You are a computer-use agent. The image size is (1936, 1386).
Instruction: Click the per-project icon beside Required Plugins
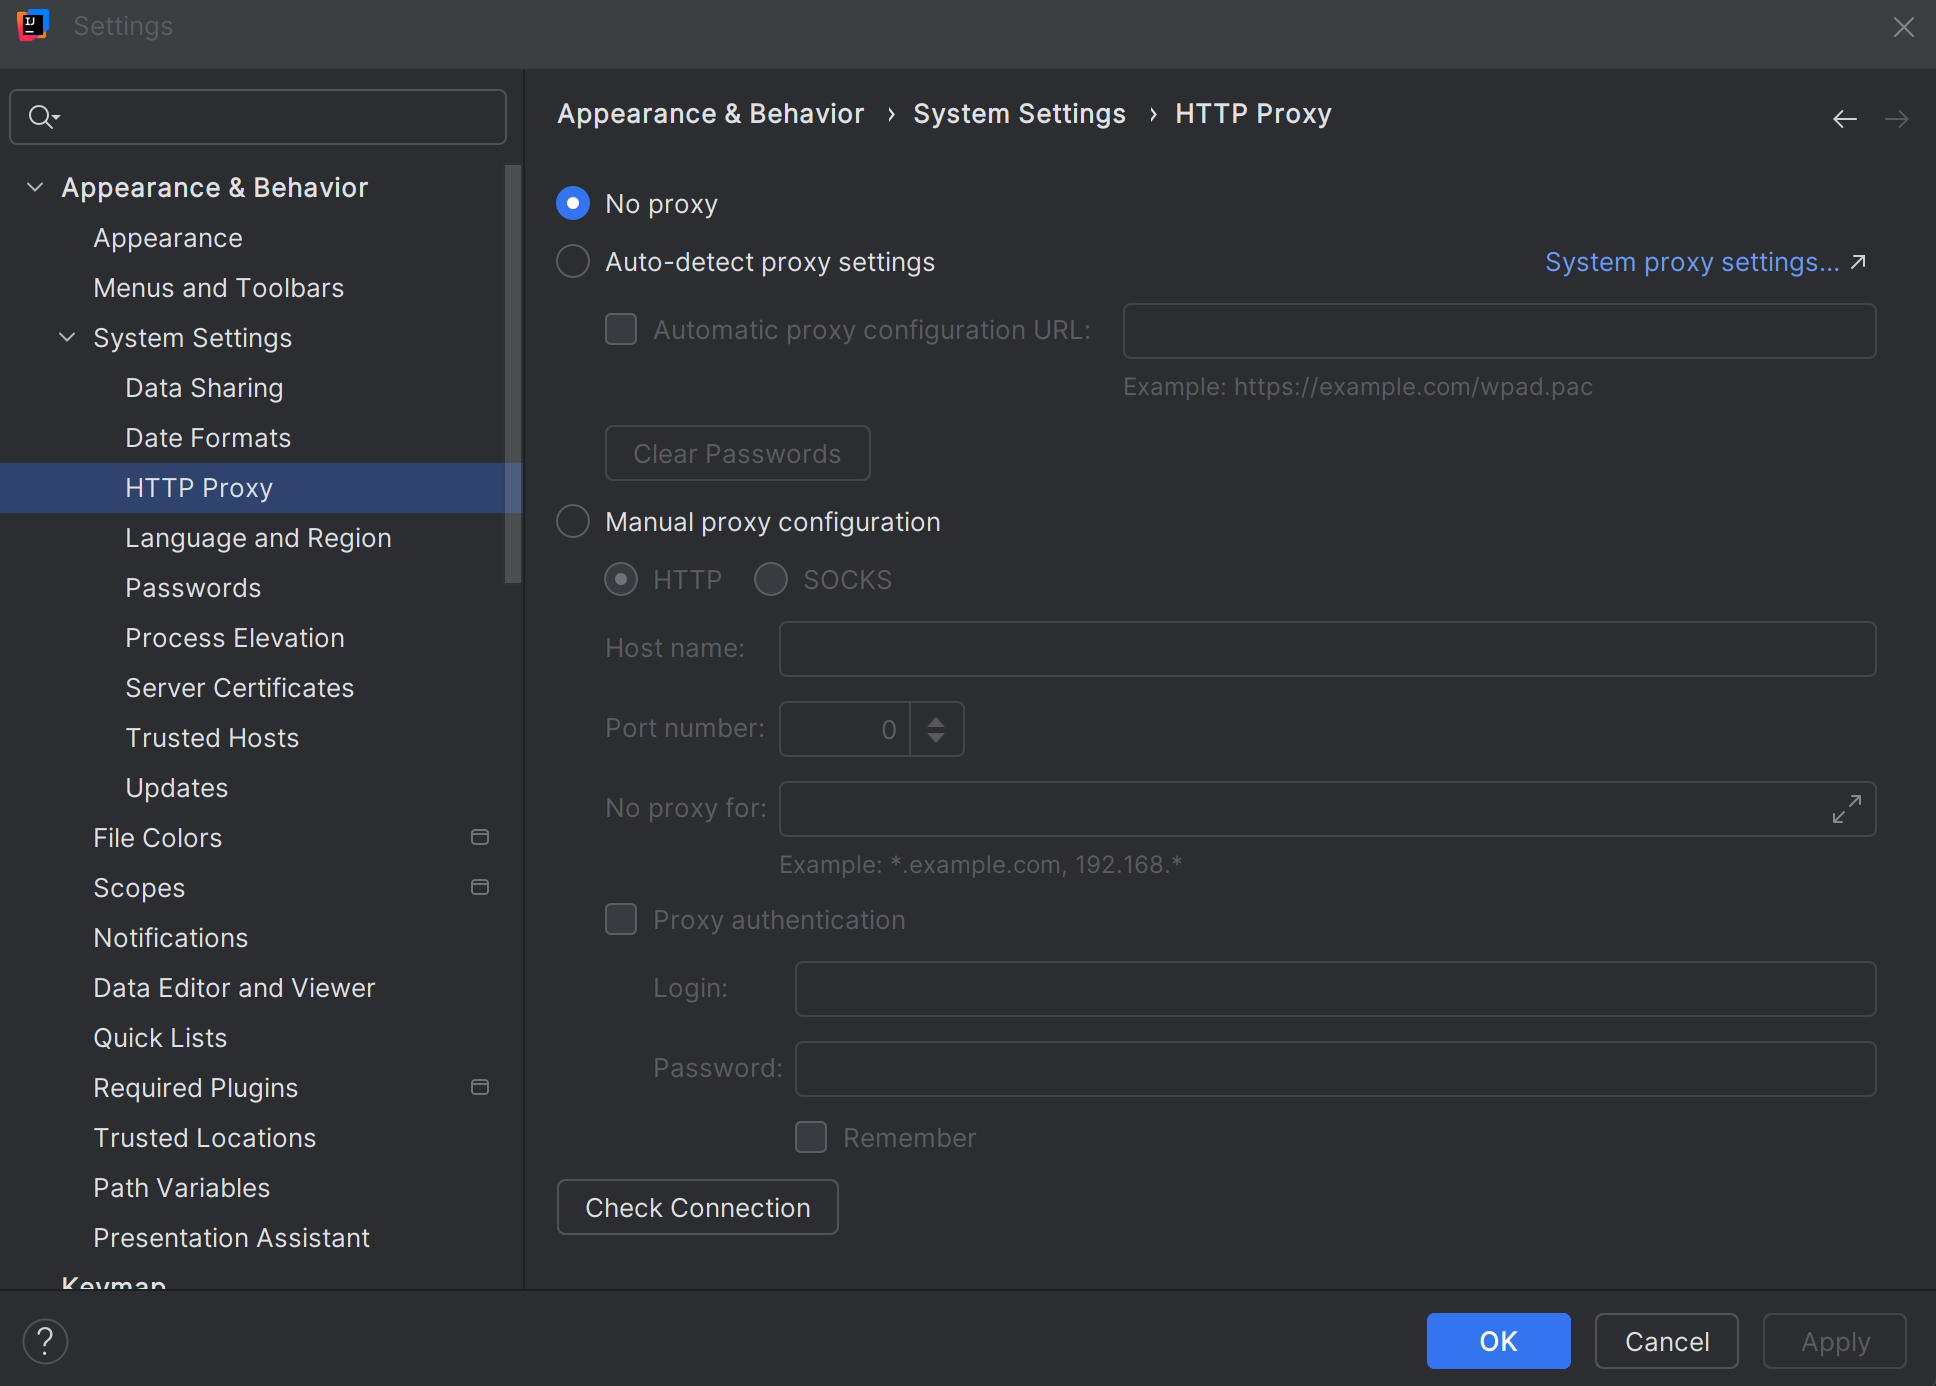point(480,1087)
